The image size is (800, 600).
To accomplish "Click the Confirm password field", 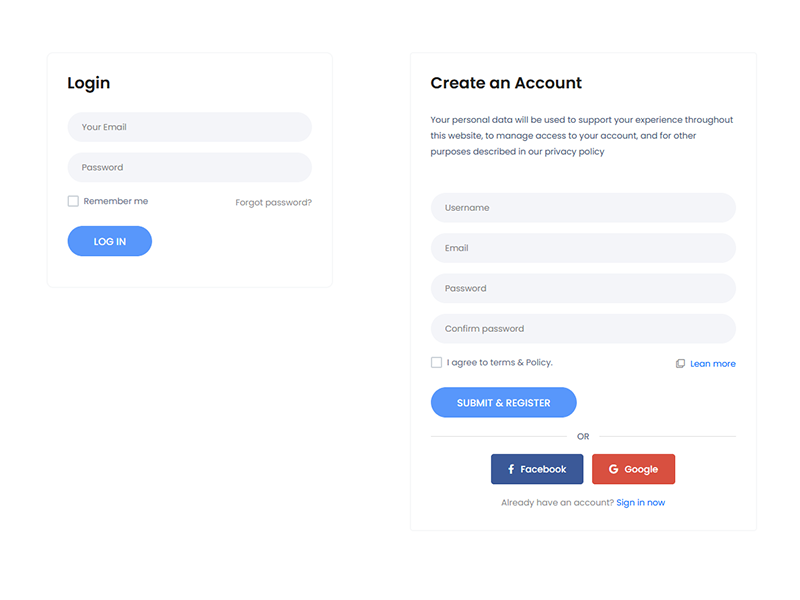I will pyautogui.click(x=583, y=328).
